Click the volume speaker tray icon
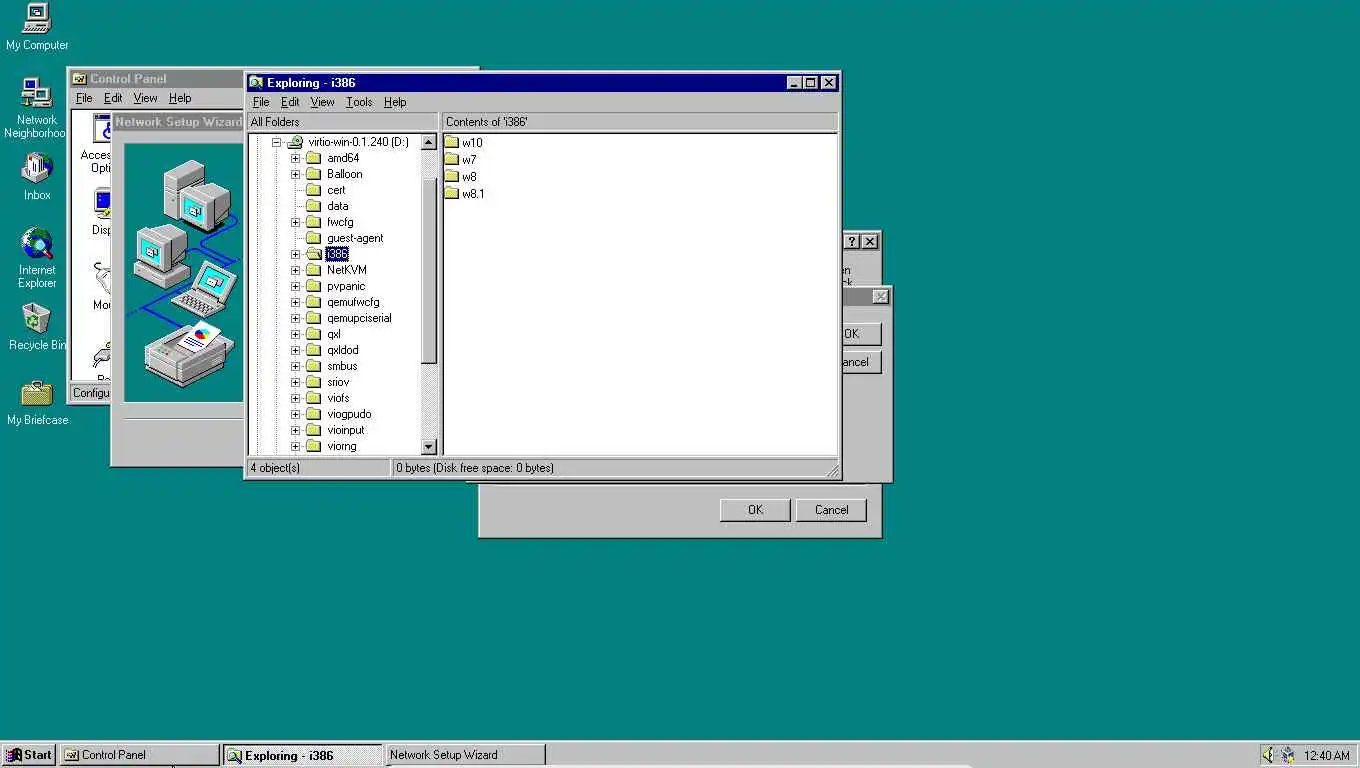 pos(1269,755)
